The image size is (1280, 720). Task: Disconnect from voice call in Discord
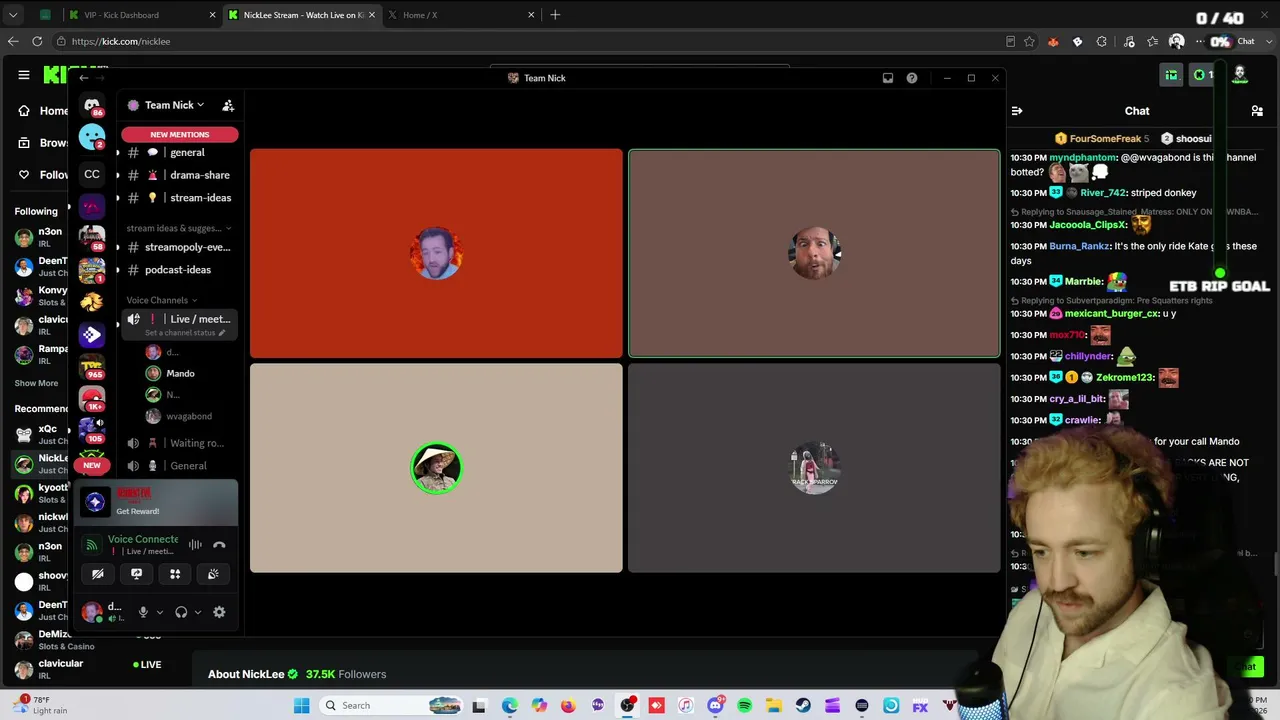click(x=219, y=545)
